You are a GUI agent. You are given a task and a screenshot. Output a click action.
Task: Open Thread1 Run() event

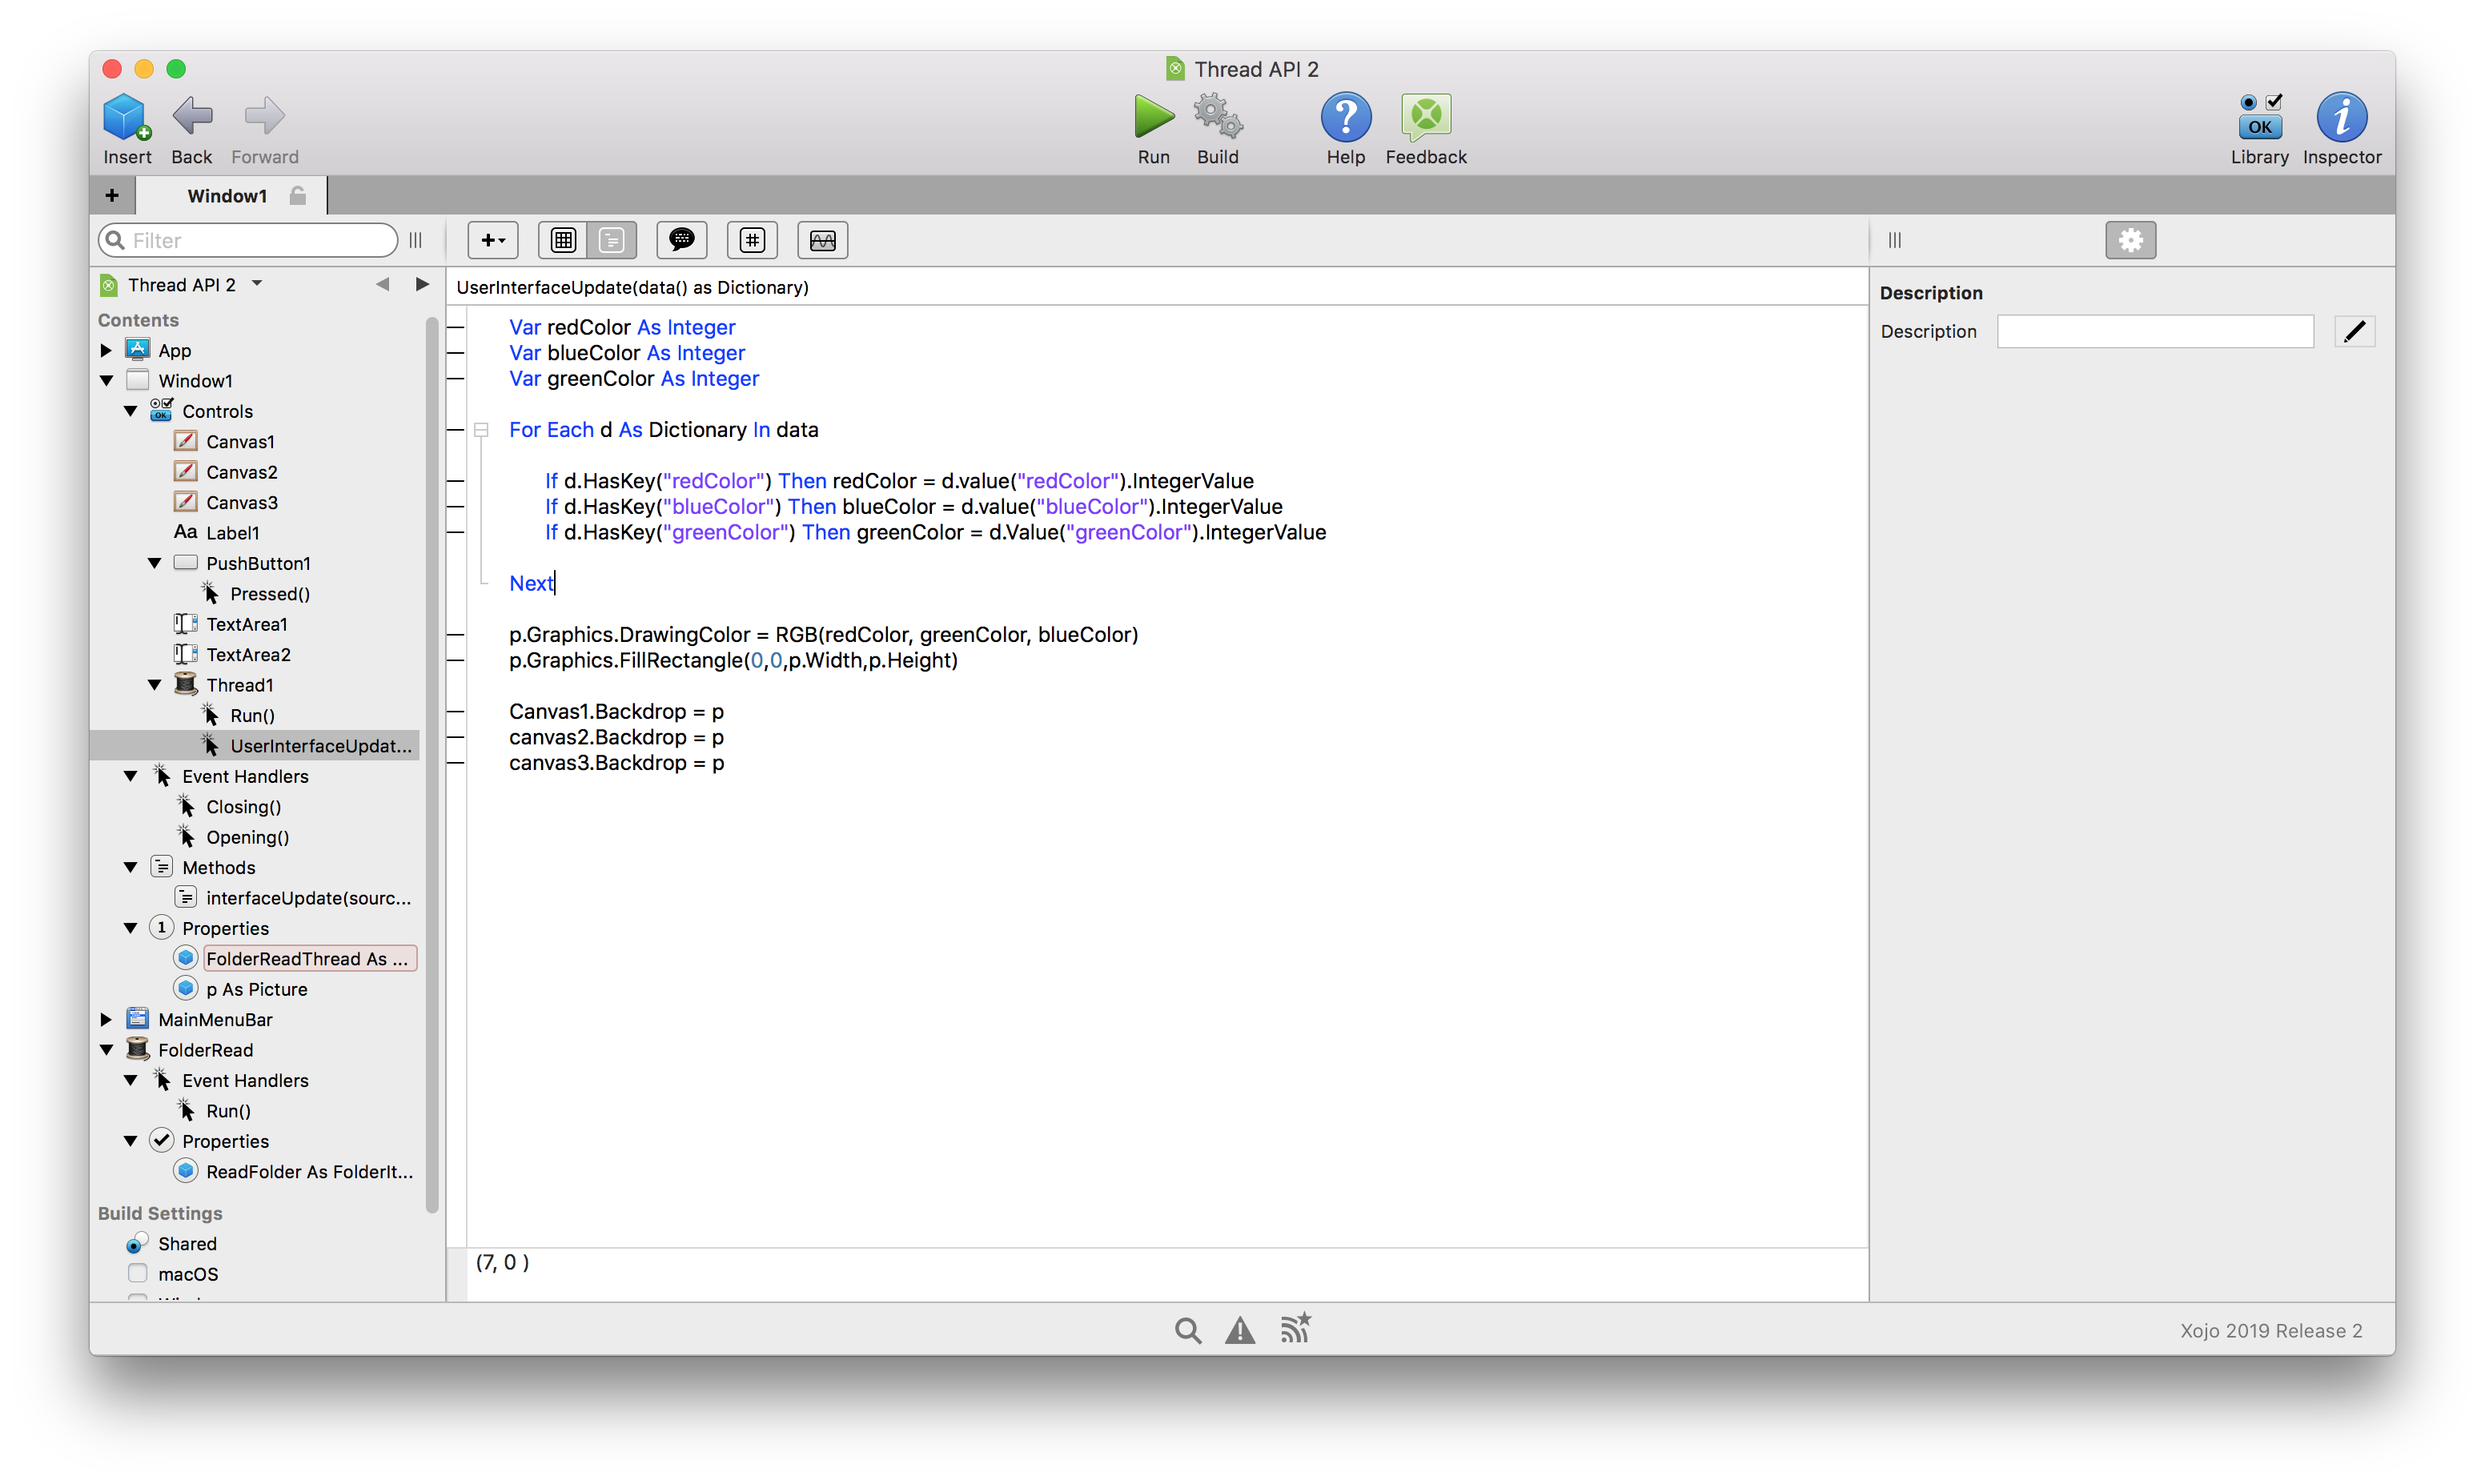coord(252,715)
